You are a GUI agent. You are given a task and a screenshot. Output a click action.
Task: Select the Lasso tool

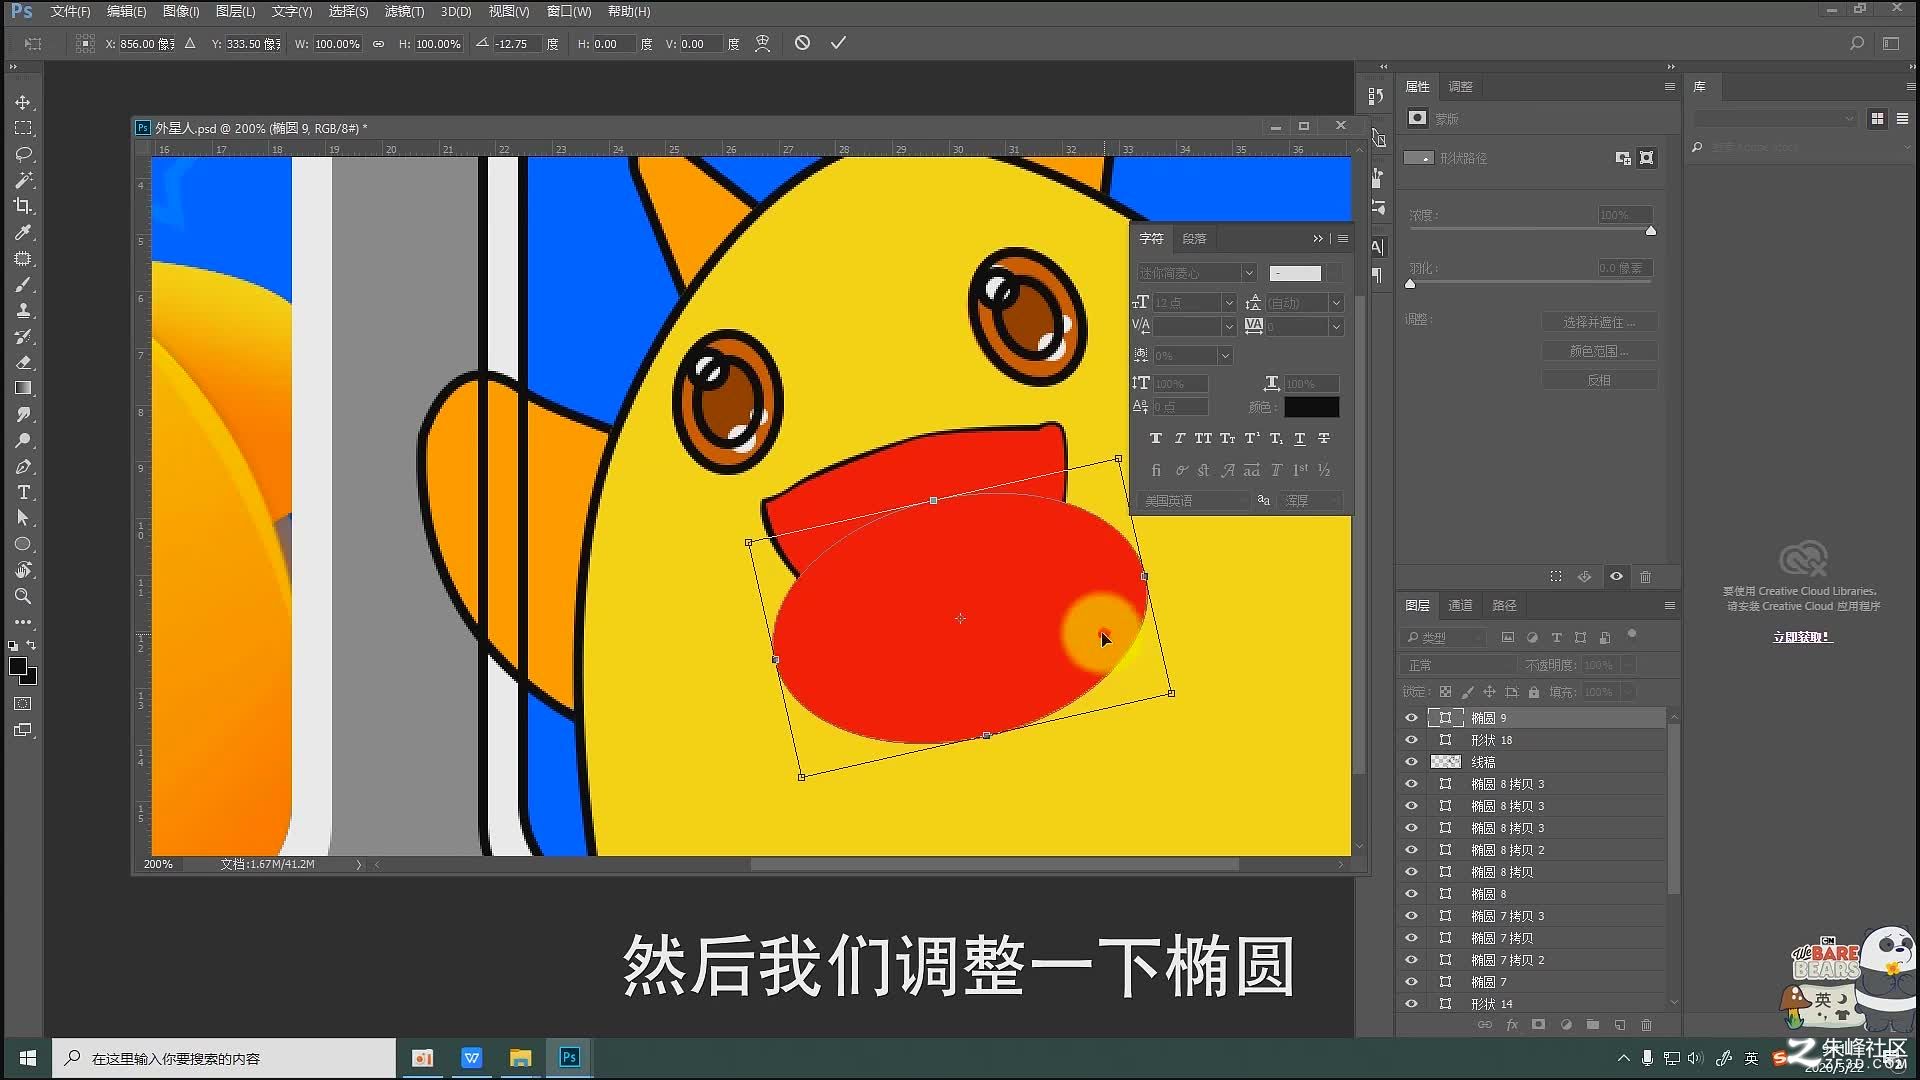point(23,155)
